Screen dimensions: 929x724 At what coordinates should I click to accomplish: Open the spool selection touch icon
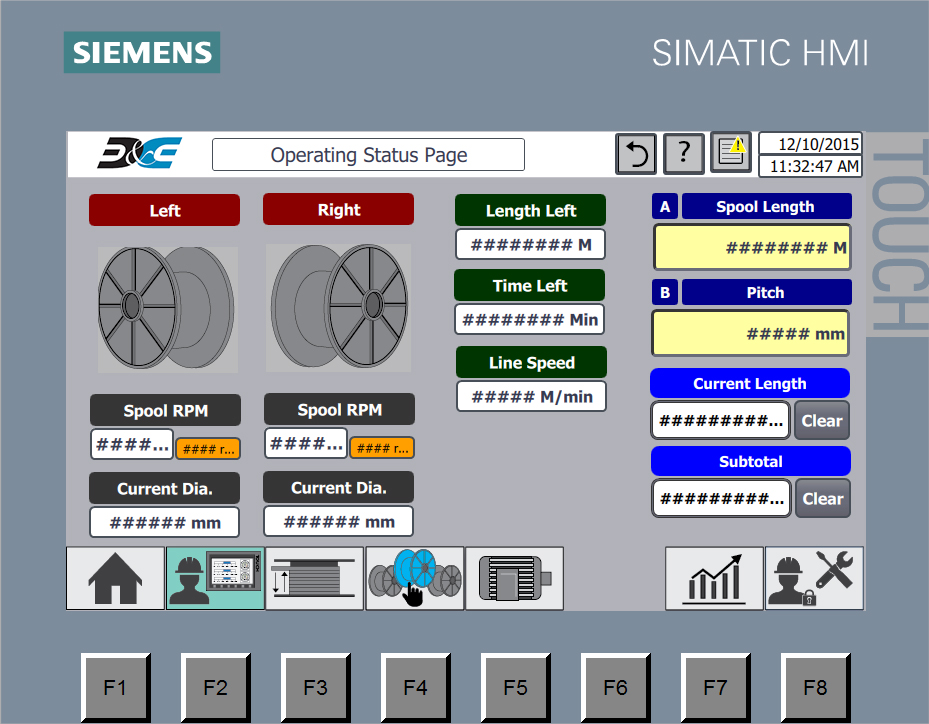point(415,578)
